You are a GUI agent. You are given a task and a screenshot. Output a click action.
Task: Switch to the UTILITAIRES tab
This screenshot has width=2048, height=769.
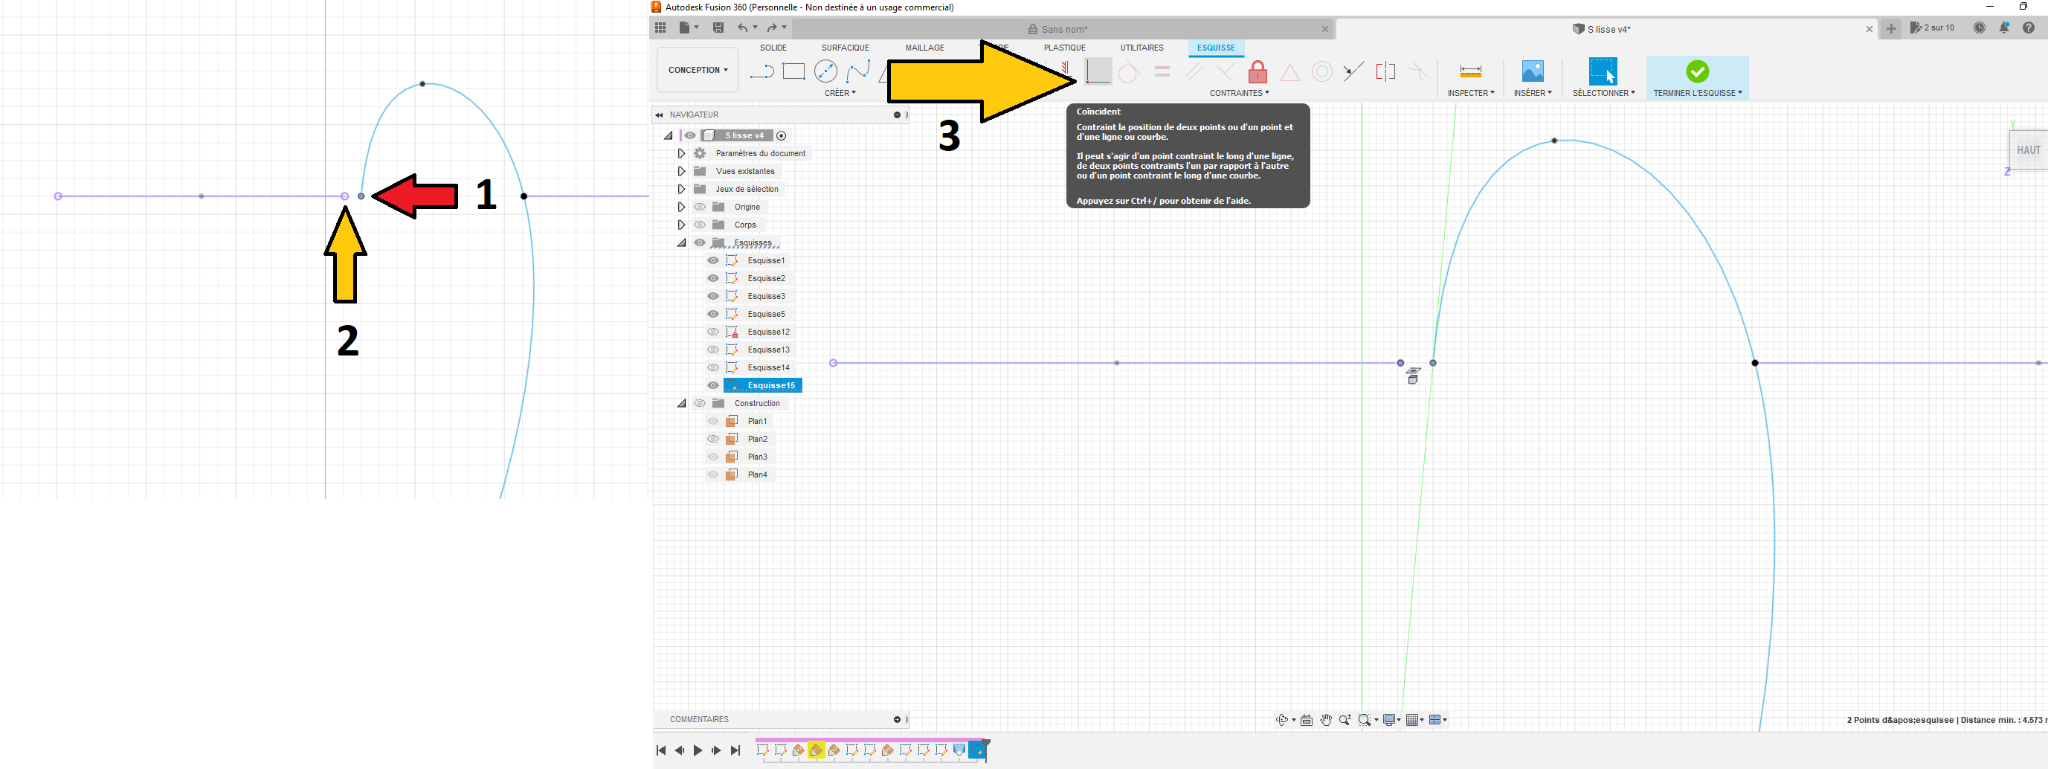(1142, 48)
